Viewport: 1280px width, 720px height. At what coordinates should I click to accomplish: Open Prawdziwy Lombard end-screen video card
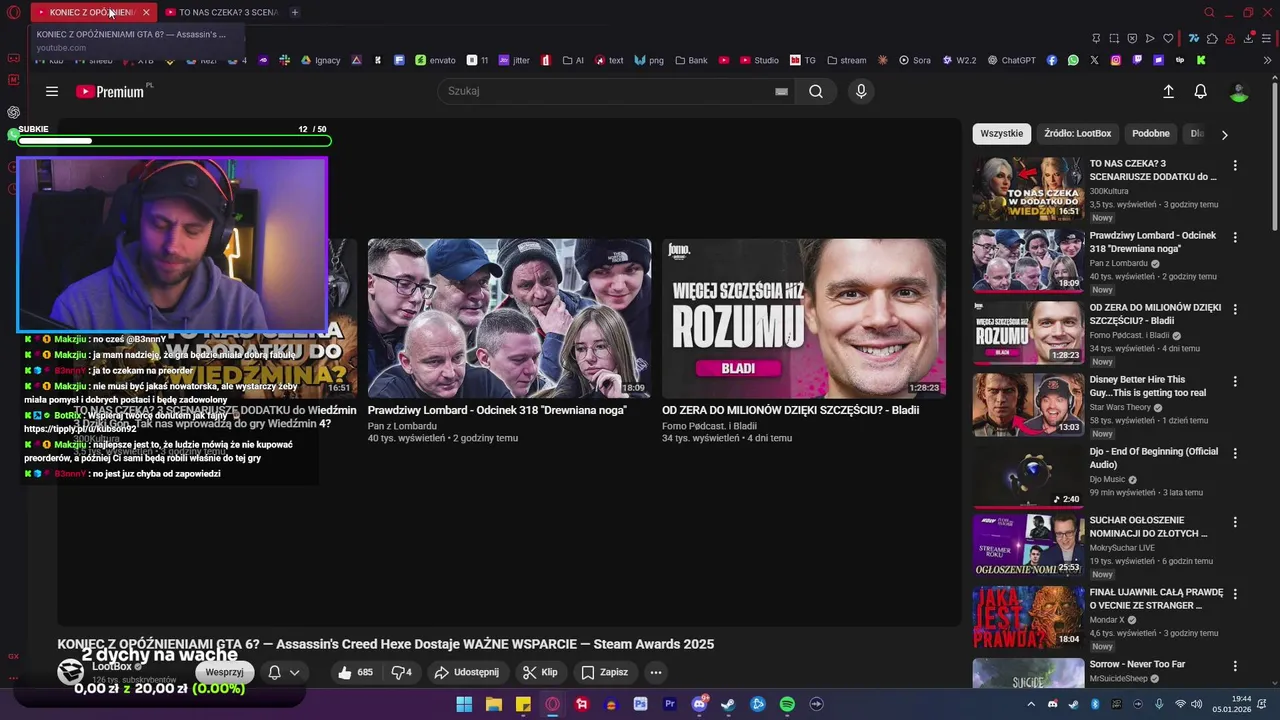(x=509, y=318)
